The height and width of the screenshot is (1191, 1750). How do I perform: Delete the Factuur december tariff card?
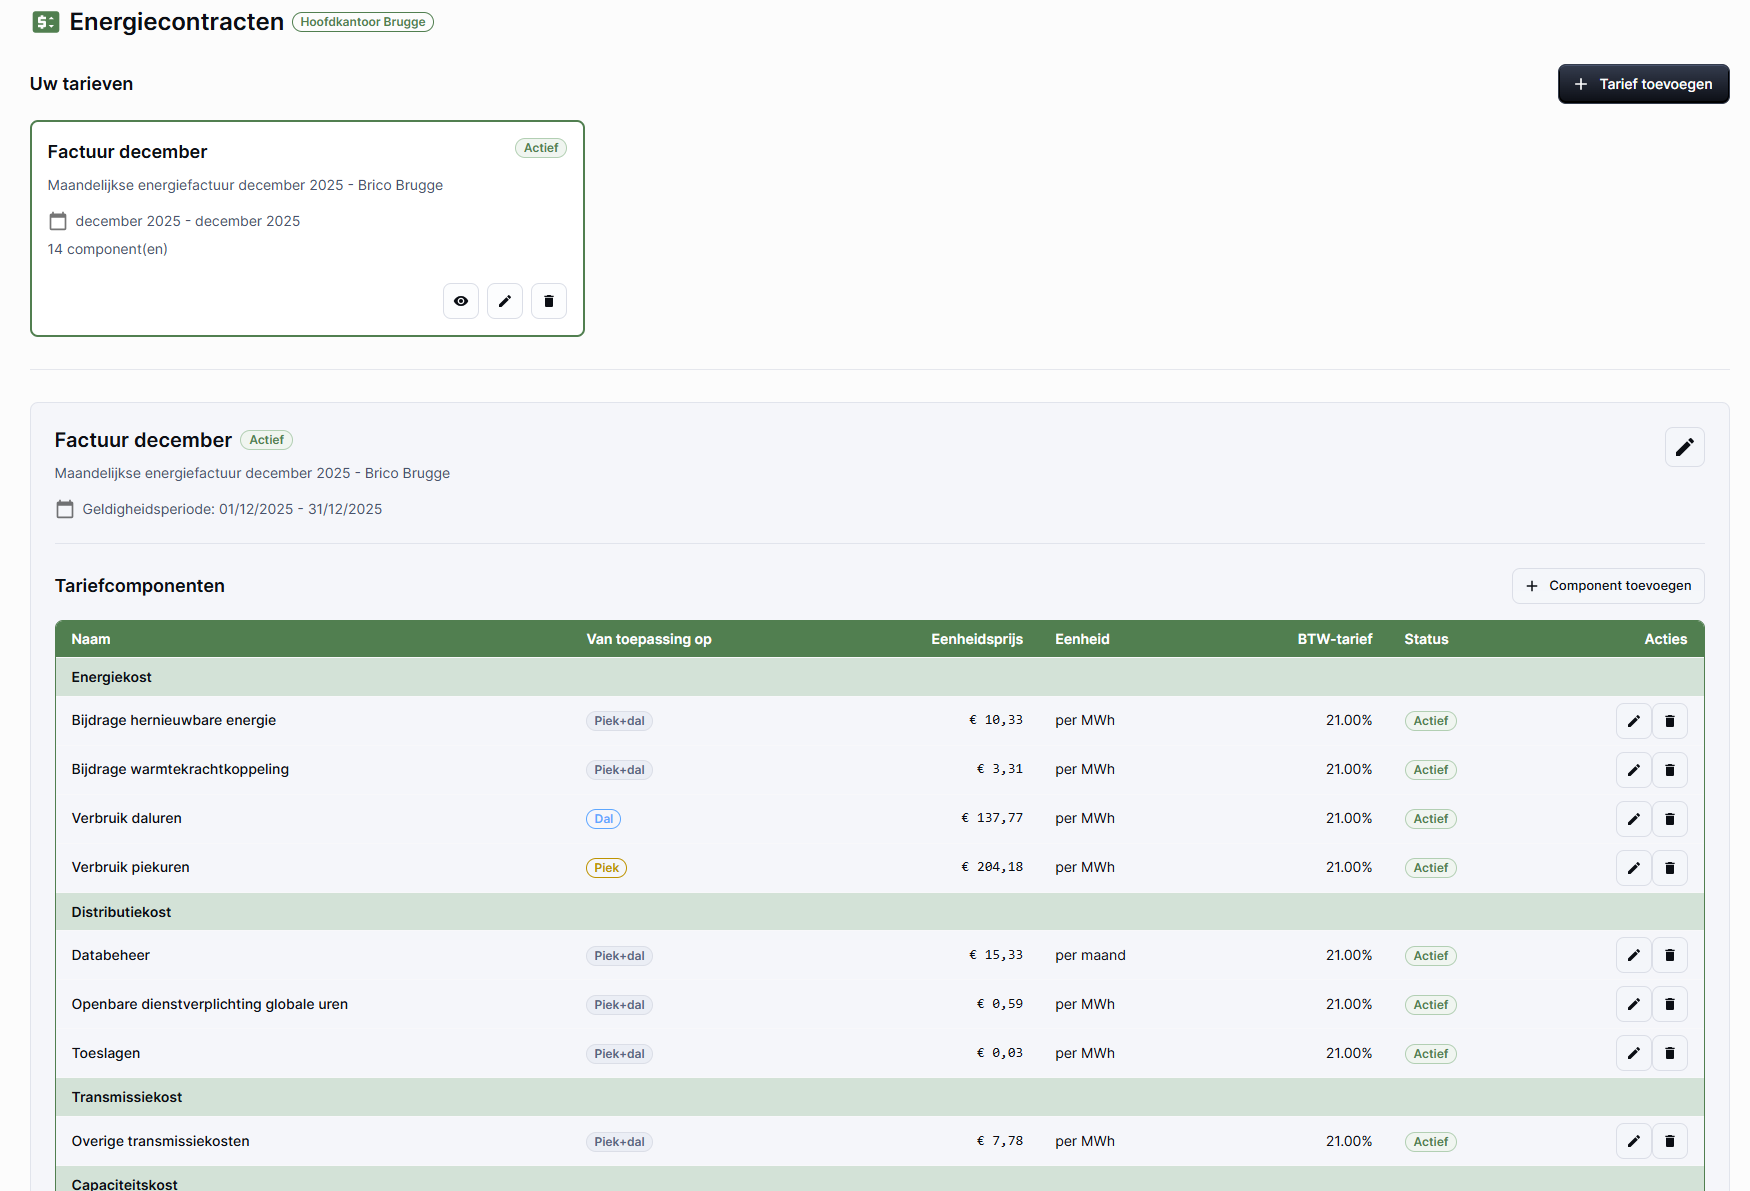[549, 301]
